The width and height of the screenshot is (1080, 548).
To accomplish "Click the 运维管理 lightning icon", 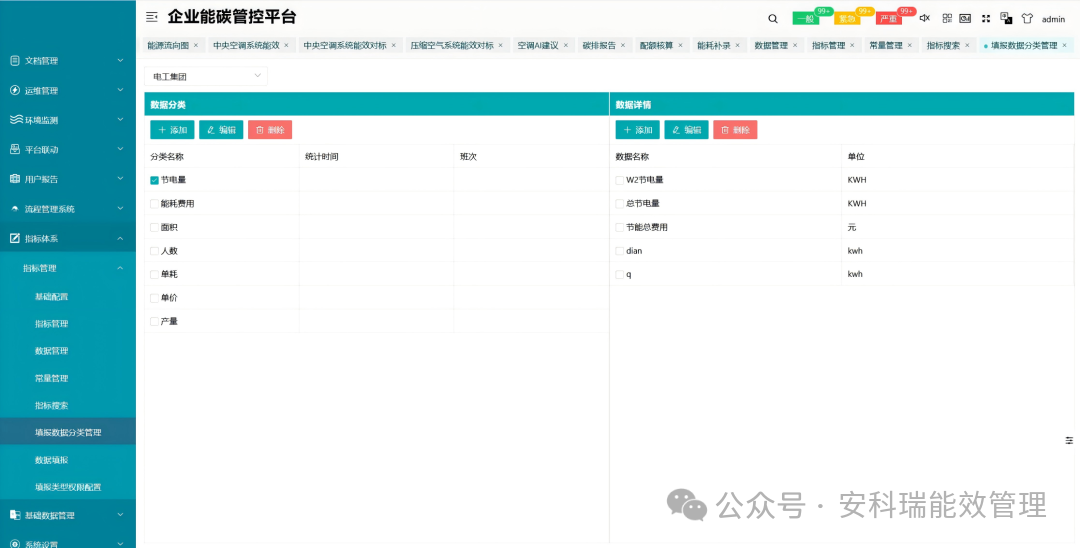I will pos(15,90).
